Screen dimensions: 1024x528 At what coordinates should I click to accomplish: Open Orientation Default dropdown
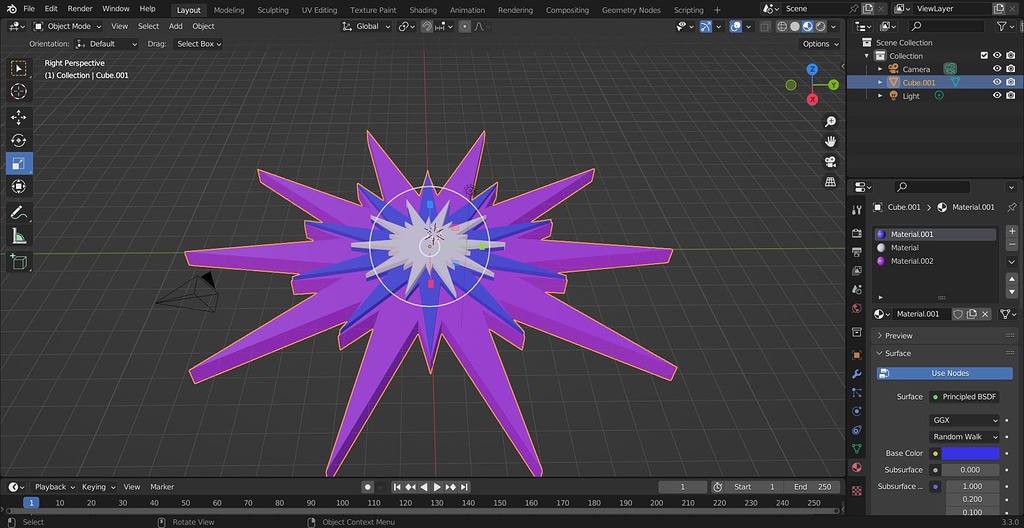(106, 44)
